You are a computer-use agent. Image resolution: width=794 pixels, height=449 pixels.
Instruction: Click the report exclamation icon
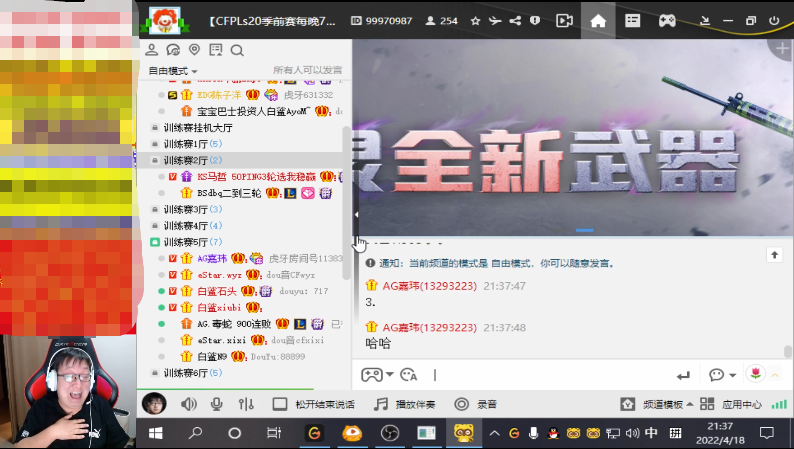(535, 21)
